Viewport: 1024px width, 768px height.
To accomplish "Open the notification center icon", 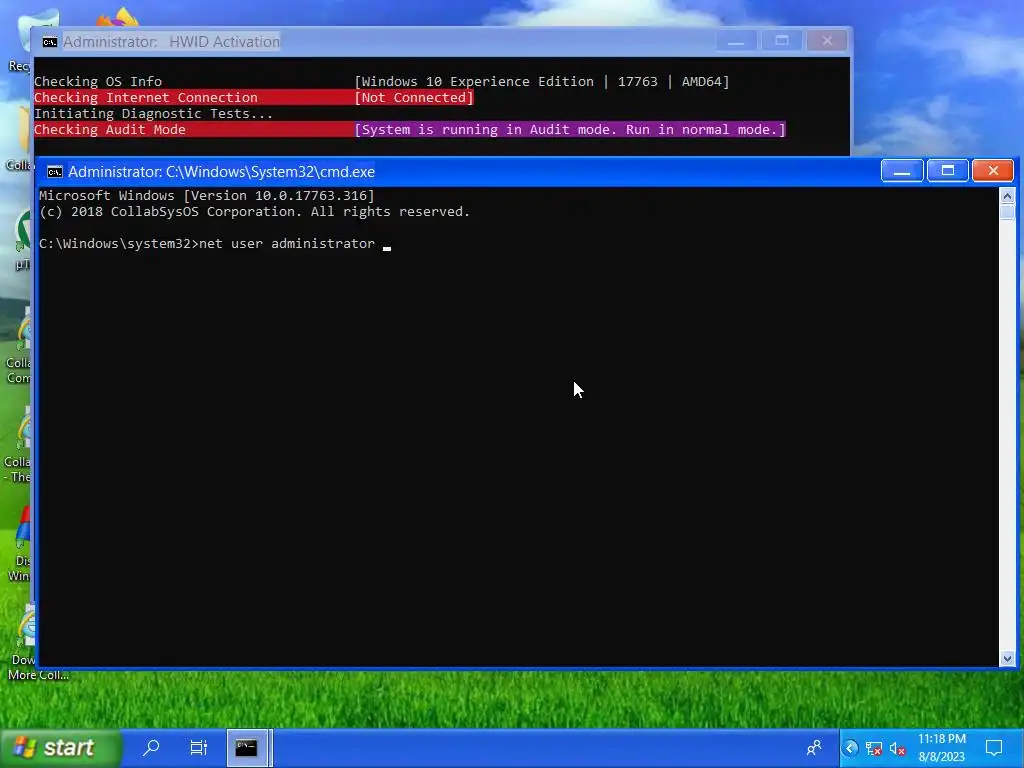I will click(994, 748).
